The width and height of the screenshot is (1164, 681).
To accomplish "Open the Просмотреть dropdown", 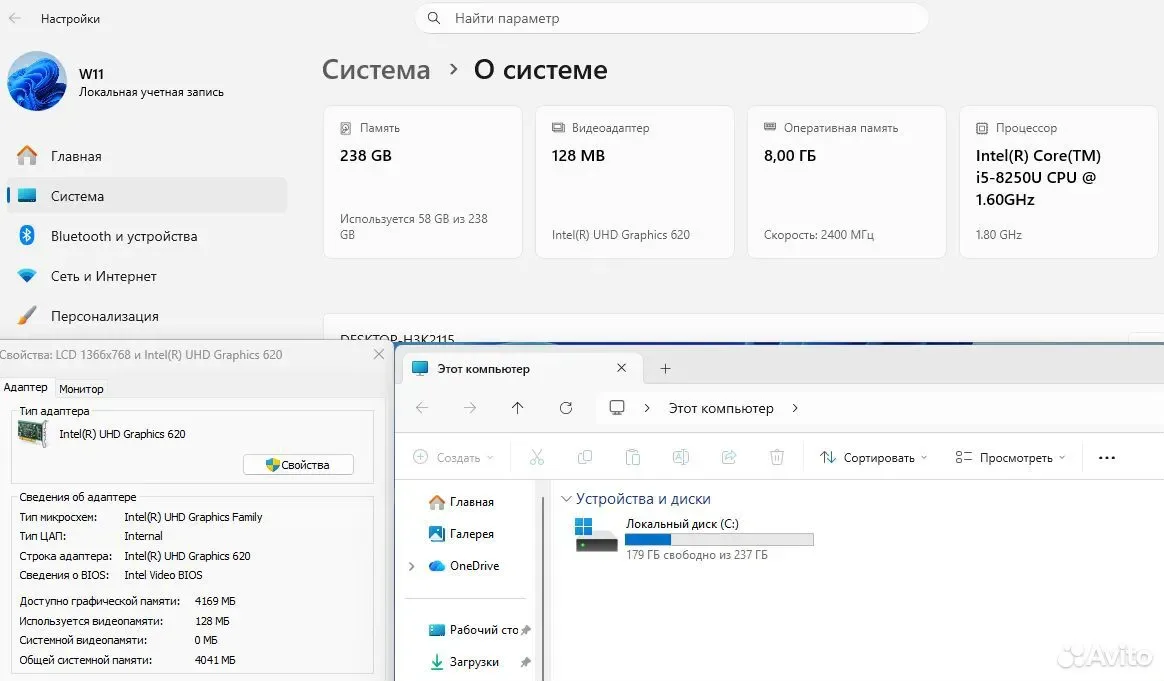I will pyautogui.click(x=1011, y=457).
